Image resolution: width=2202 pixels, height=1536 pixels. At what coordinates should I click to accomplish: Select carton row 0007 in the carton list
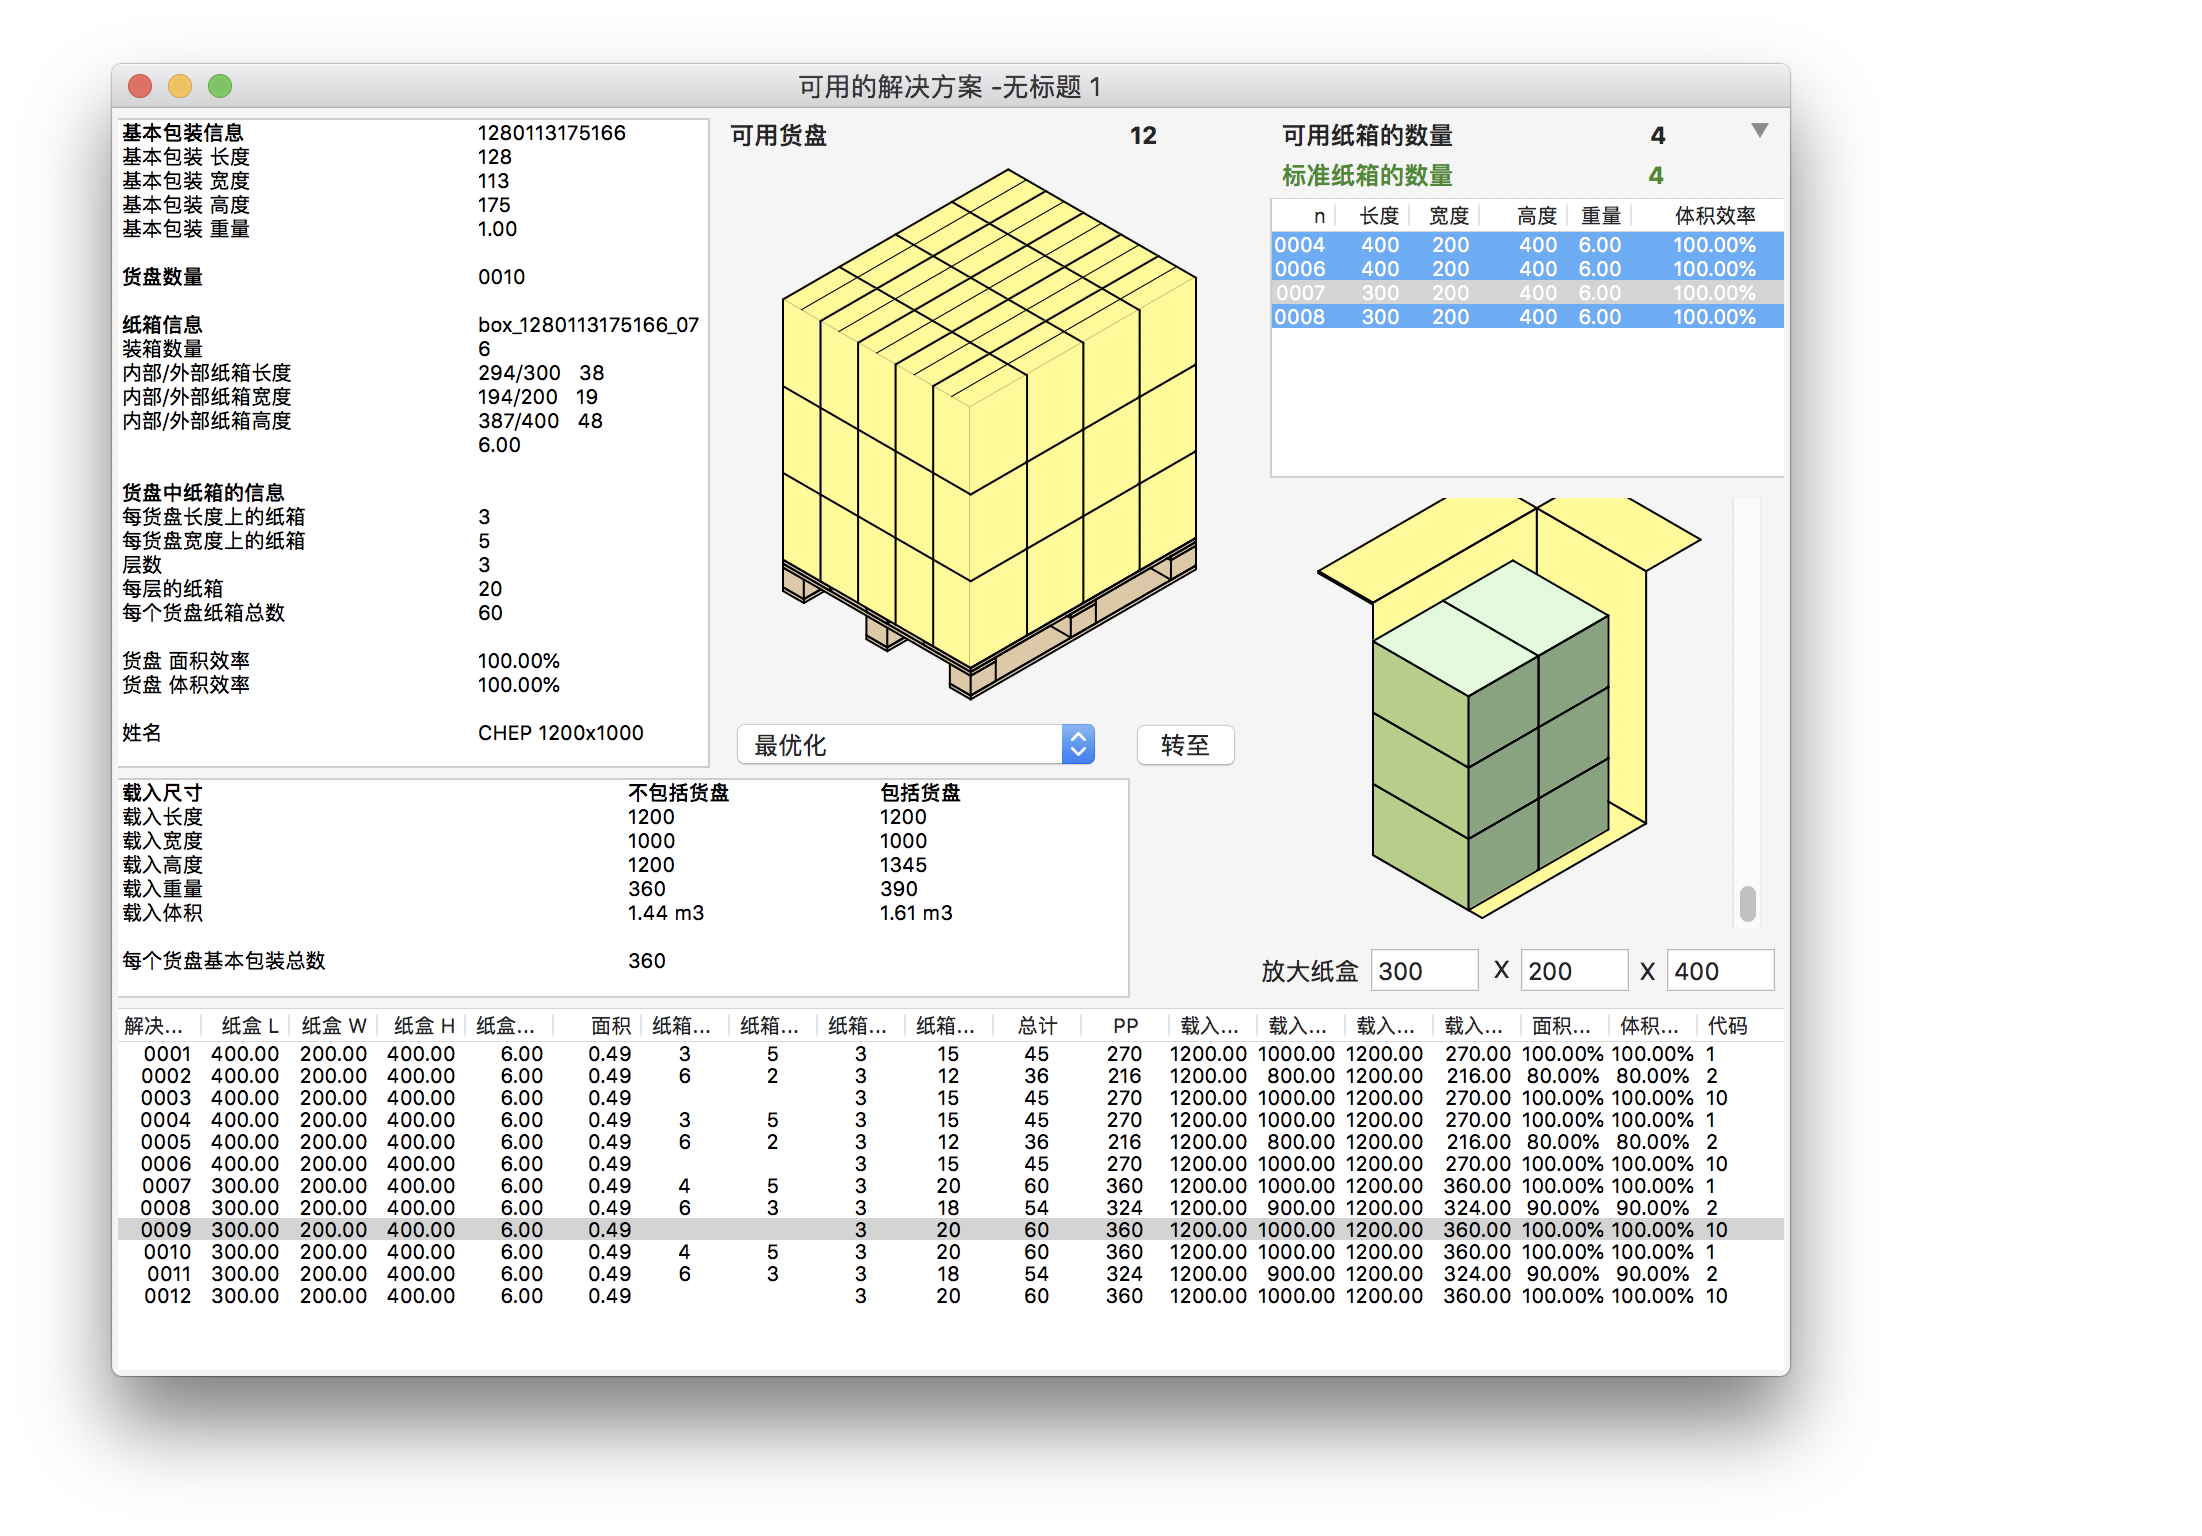click(1527, 293)
